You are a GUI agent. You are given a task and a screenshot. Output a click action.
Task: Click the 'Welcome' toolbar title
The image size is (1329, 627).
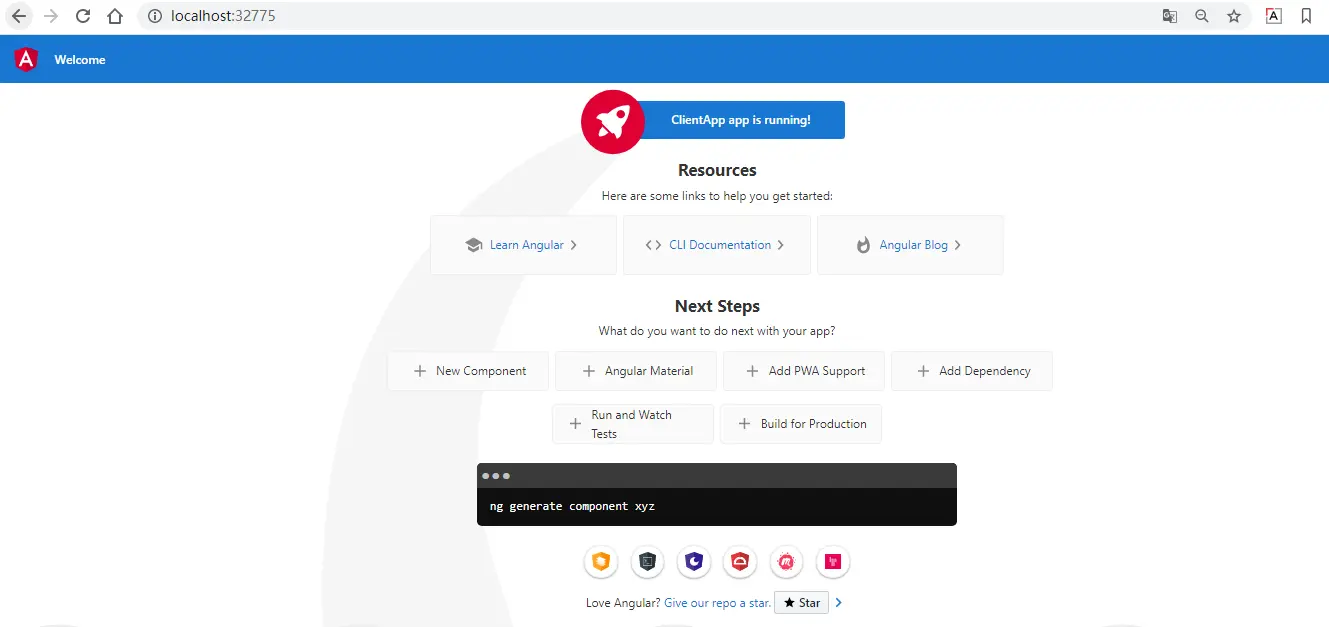[x=80, y=60]
